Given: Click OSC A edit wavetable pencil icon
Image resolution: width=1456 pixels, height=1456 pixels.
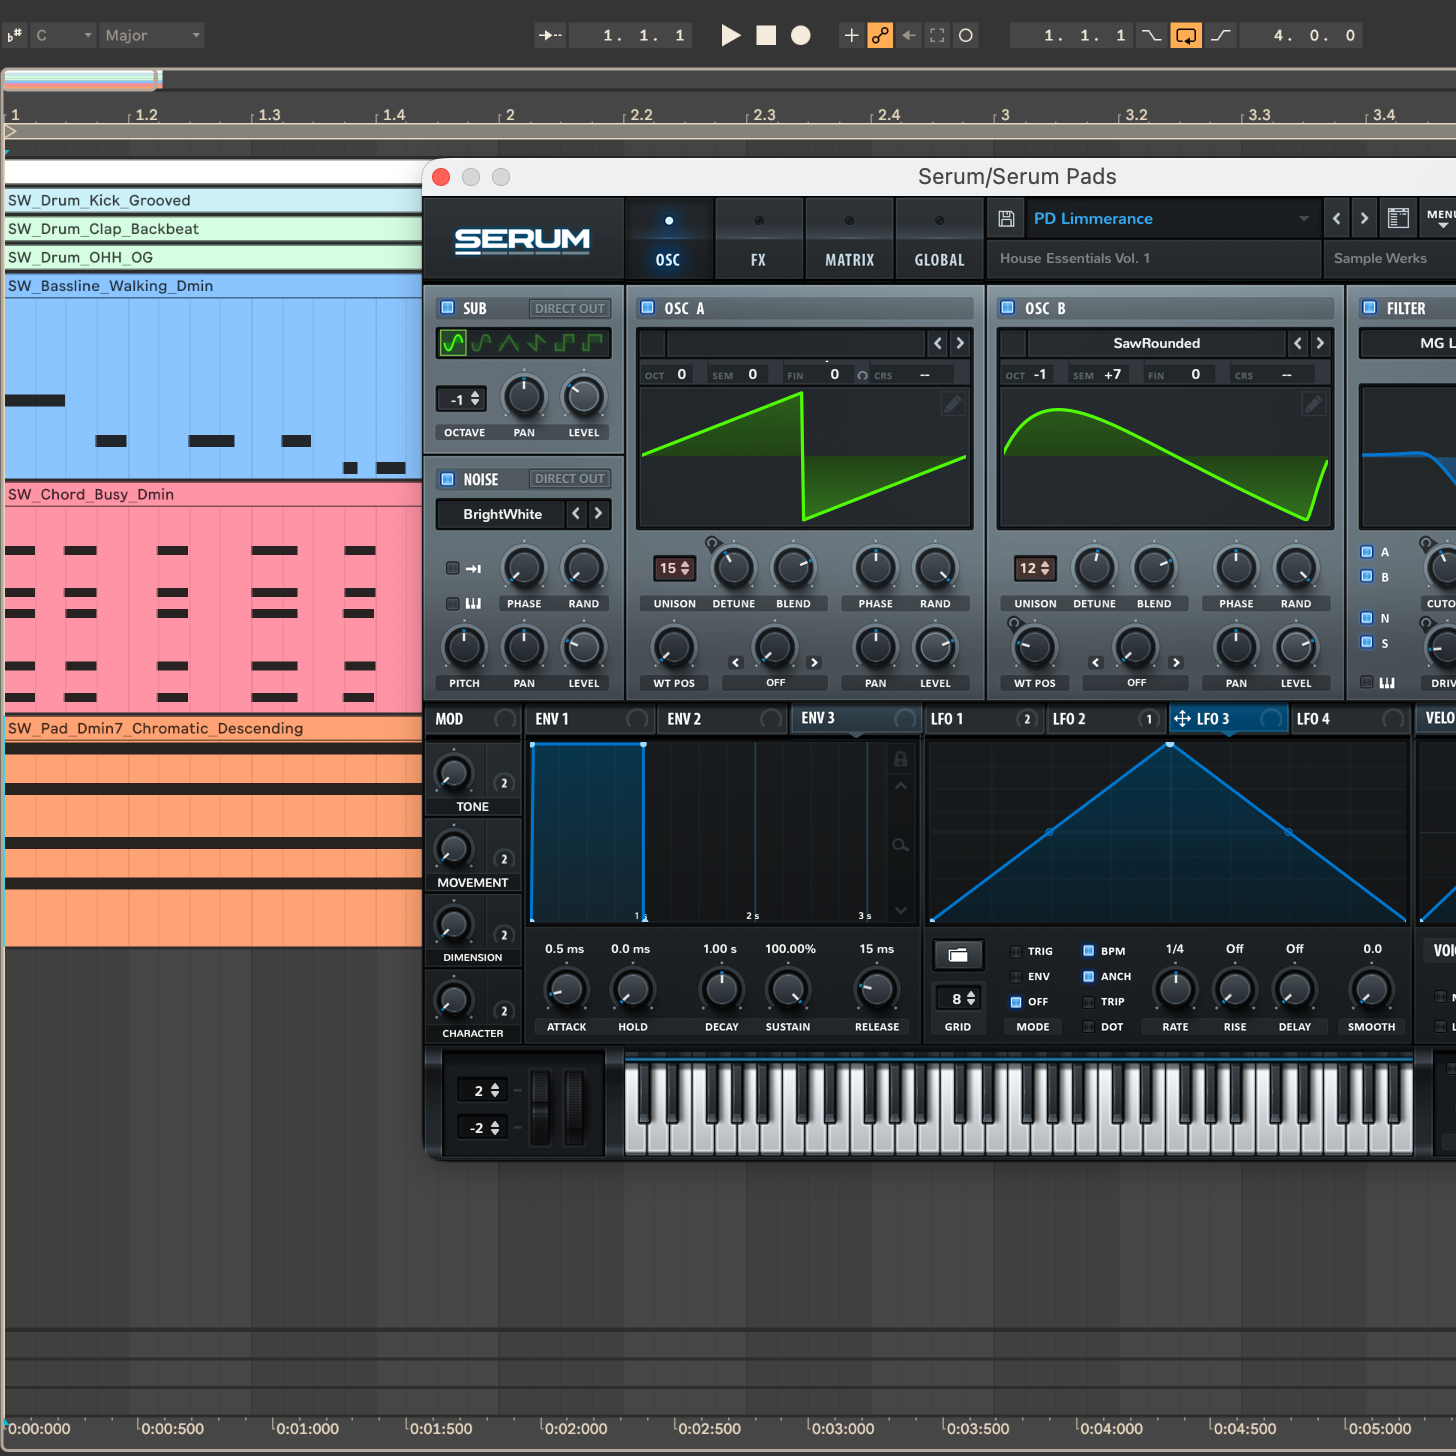Looking at the screenshot, I should pyautogui.click(x=953, y=404).
